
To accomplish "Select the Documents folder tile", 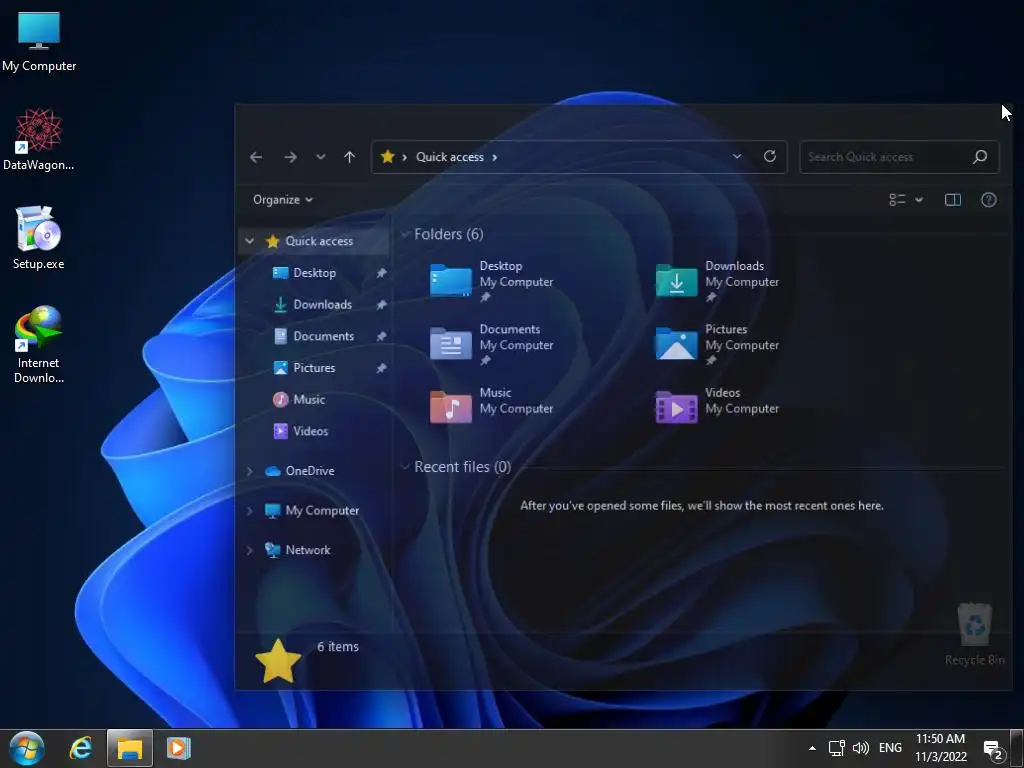I will click(x=491, y=345).
